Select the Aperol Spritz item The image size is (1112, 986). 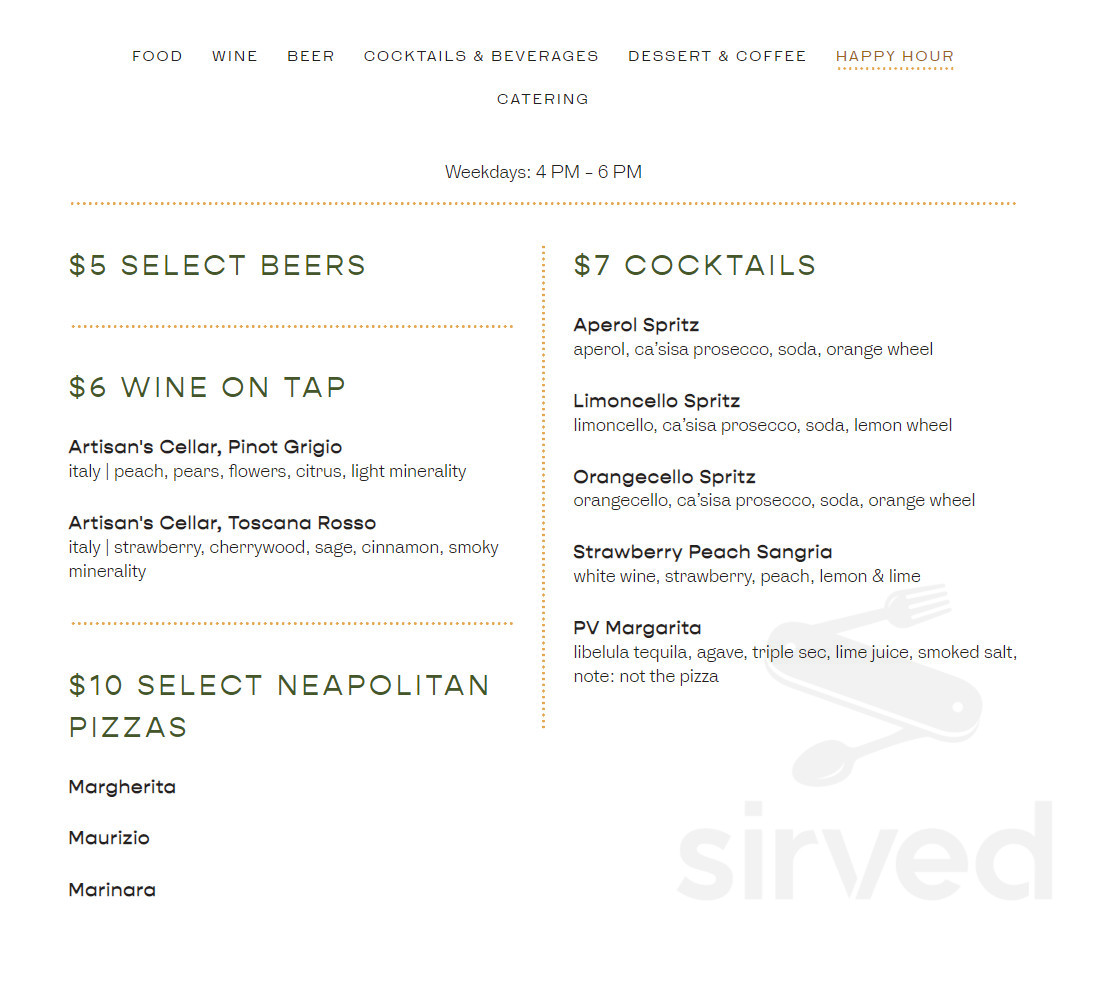tap(636, 324)
